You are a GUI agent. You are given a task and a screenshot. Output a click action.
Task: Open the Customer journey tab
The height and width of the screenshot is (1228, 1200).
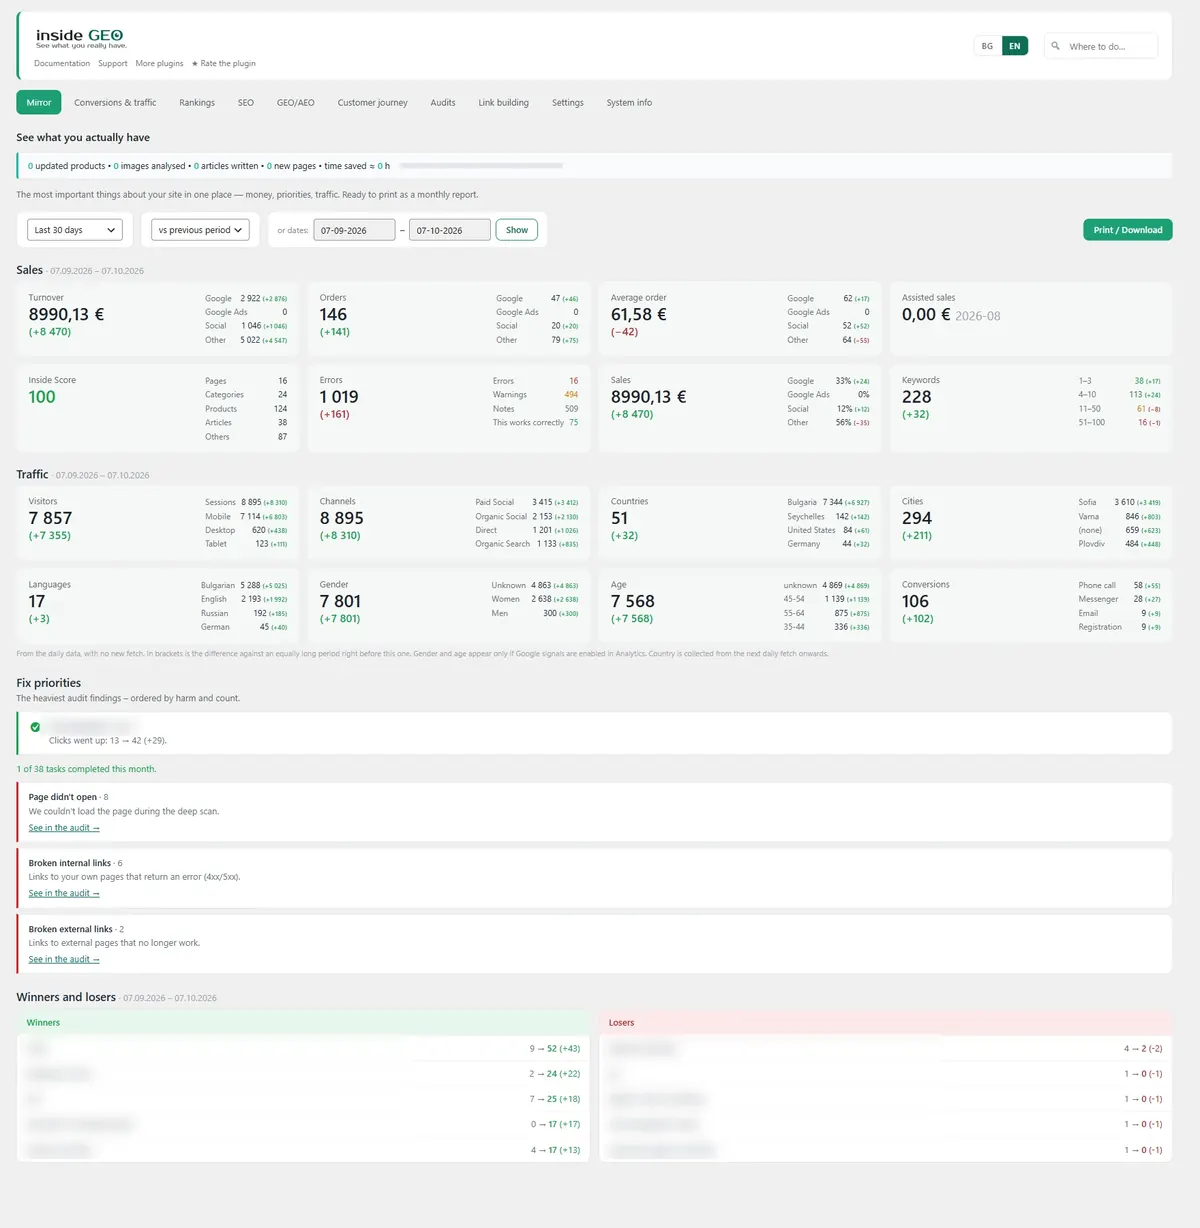pos(373,102)
